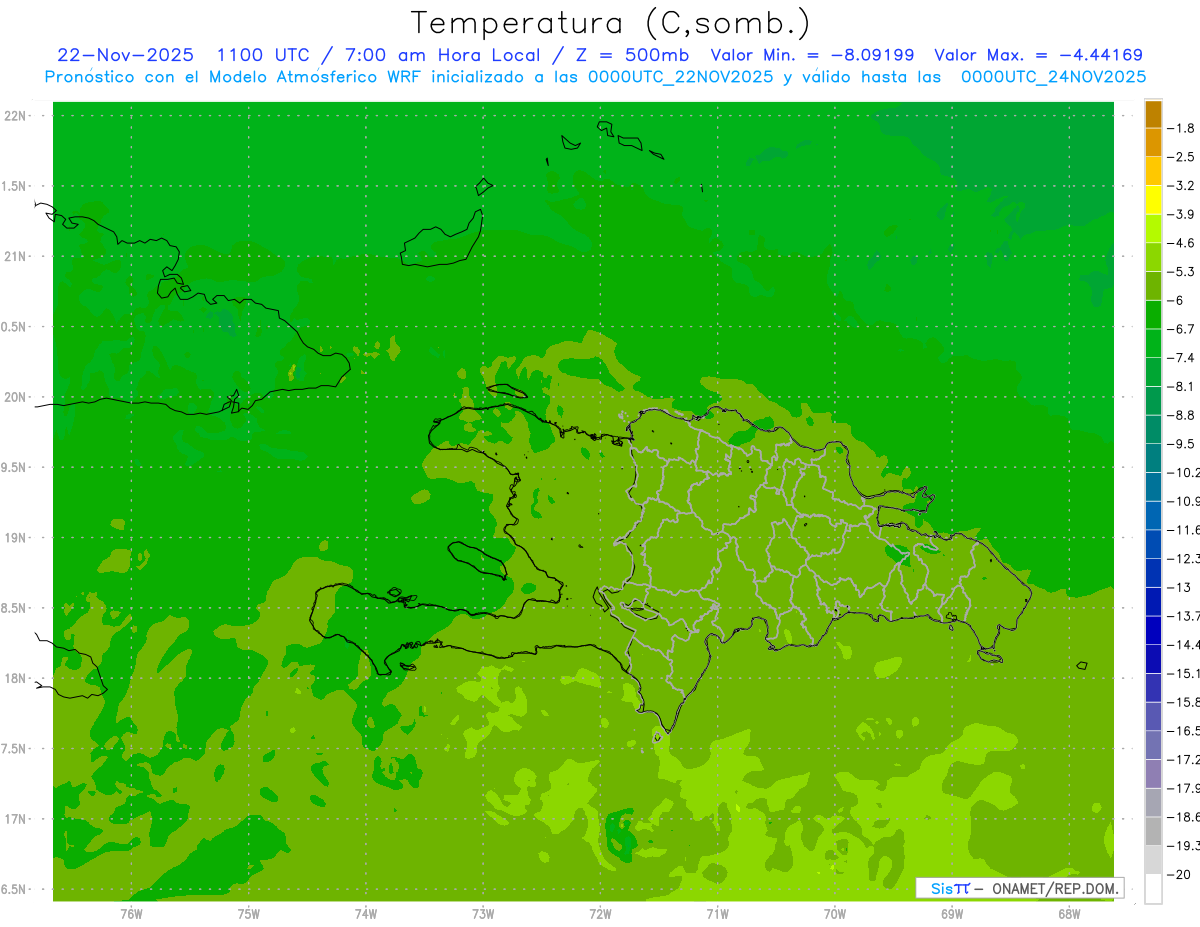Click the '21N' latitude label

click(15, 257)
